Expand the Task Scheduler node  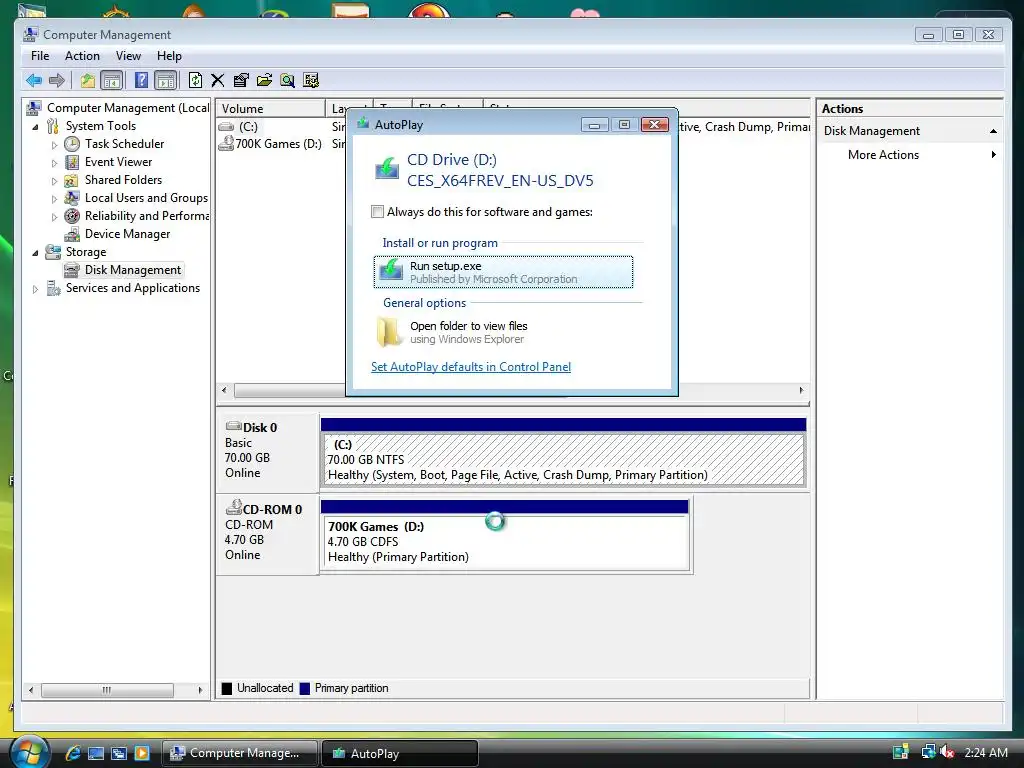pos(54,145)
